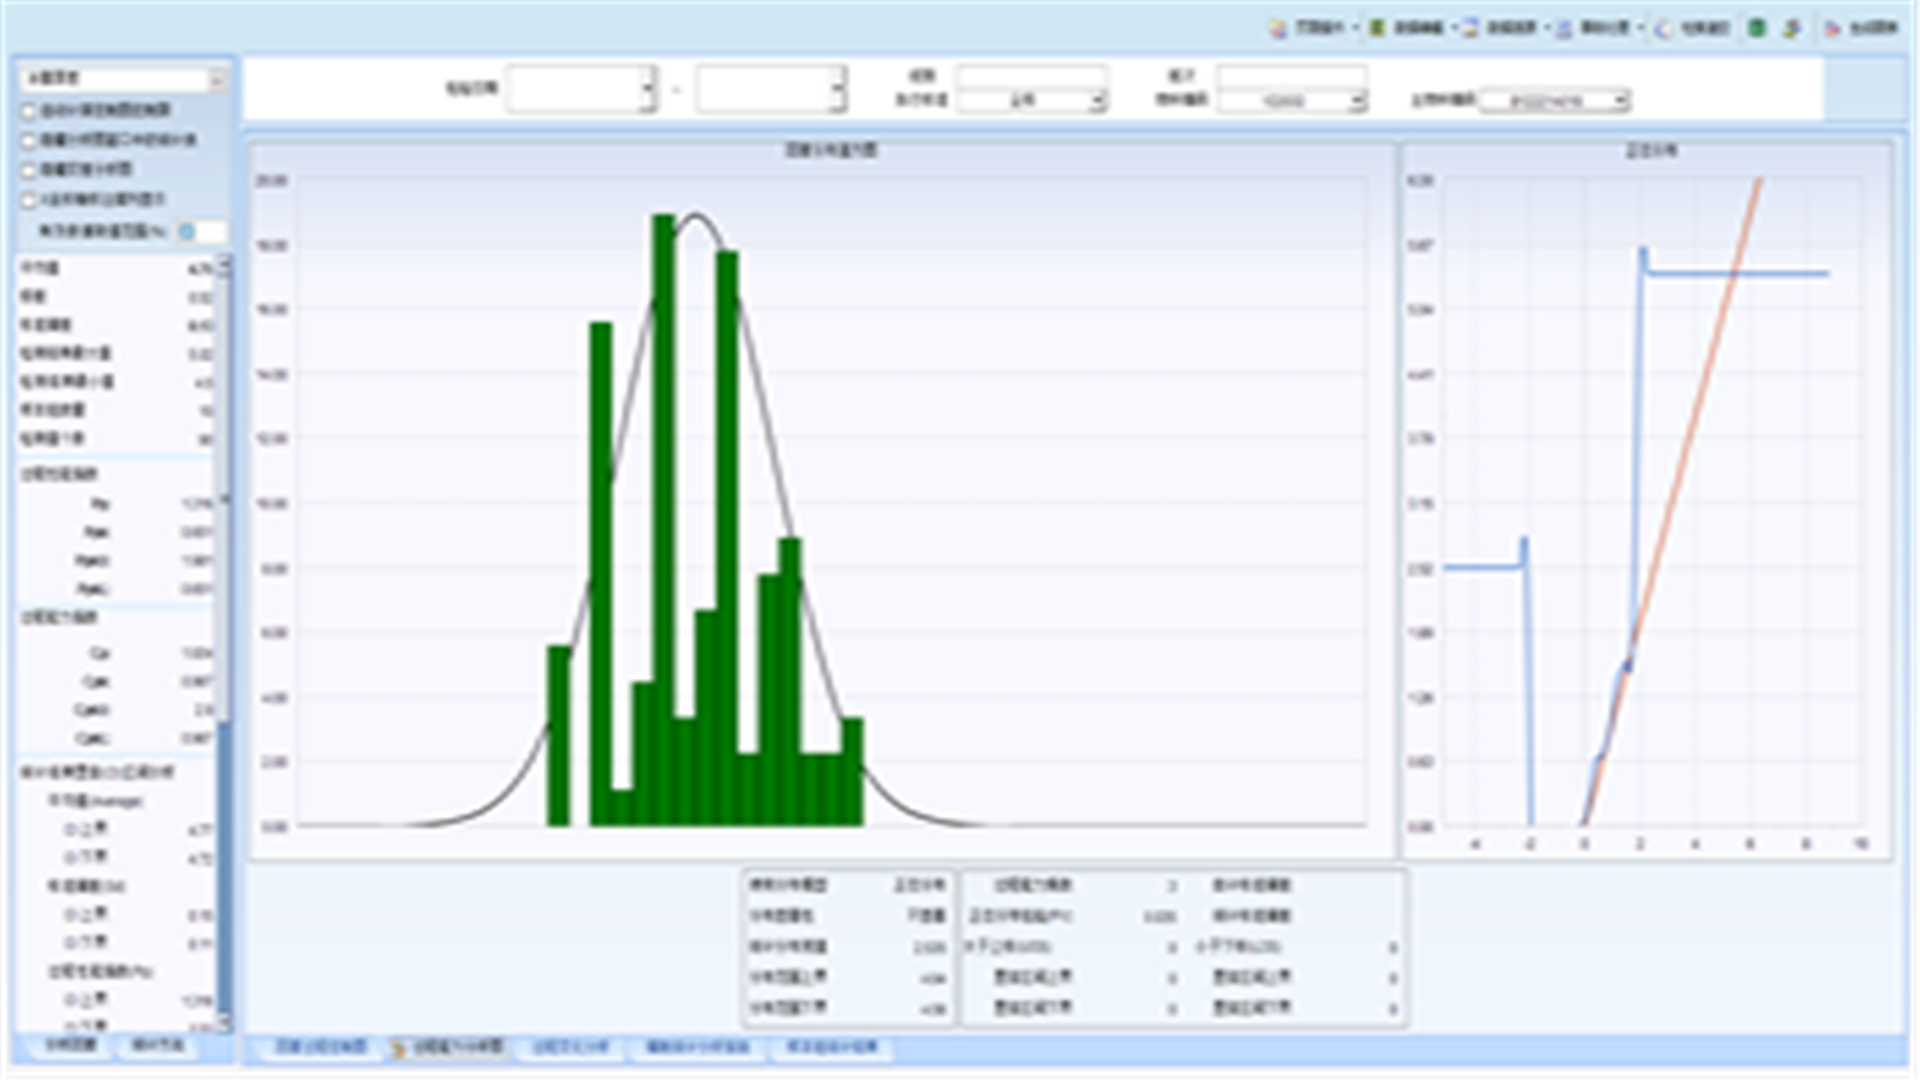Click the circular refresh-style toolbar icon
This screenshot has width=1920, height=1080.
1663,28
